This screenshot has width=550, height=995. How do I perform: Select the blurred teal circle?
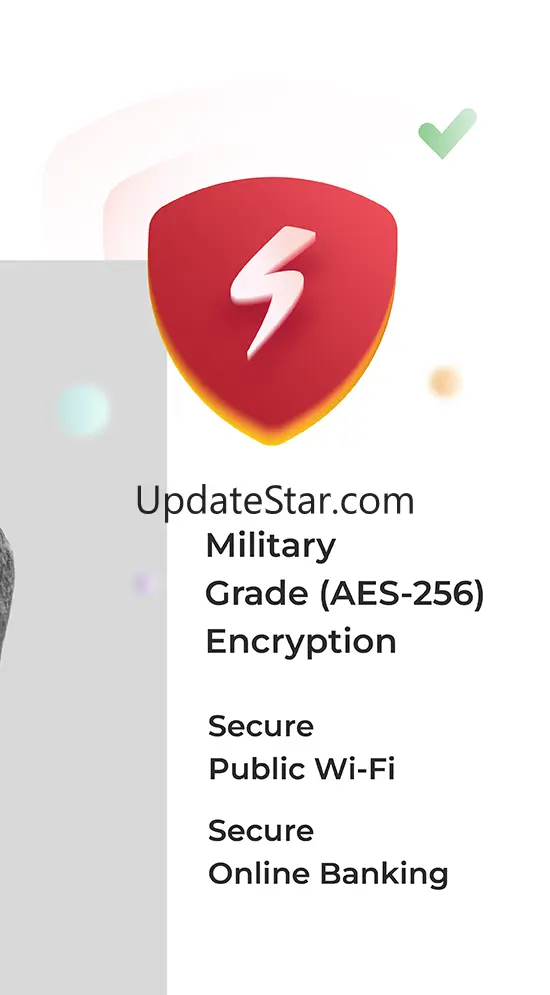tap(83, 410)
